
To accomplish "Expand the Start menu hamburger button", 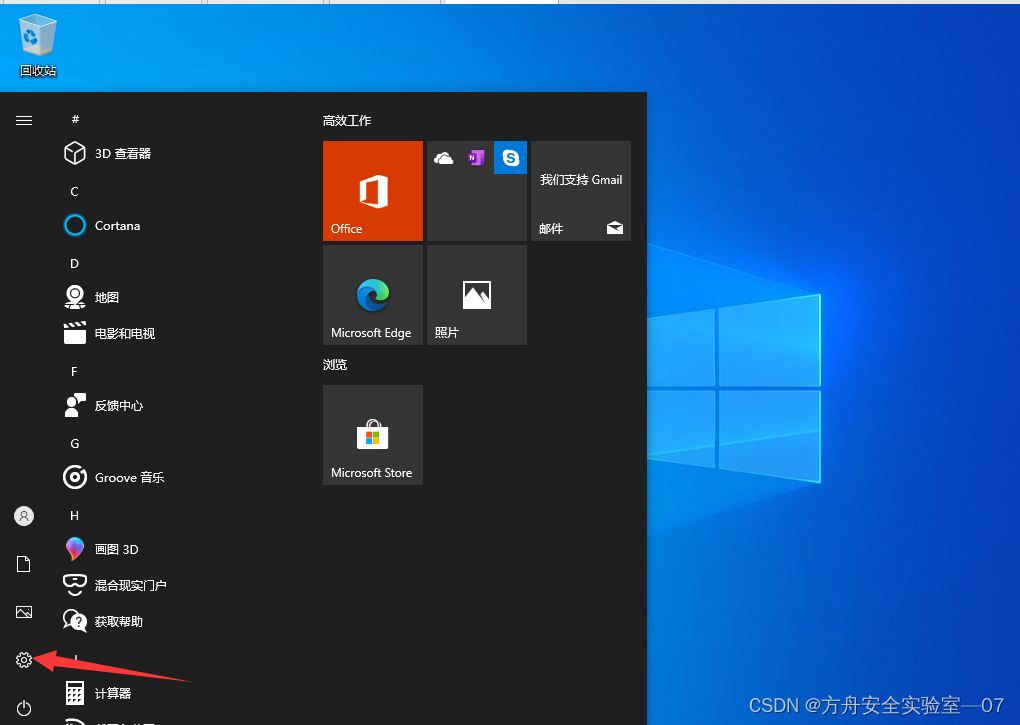I will tap(24, 120).
